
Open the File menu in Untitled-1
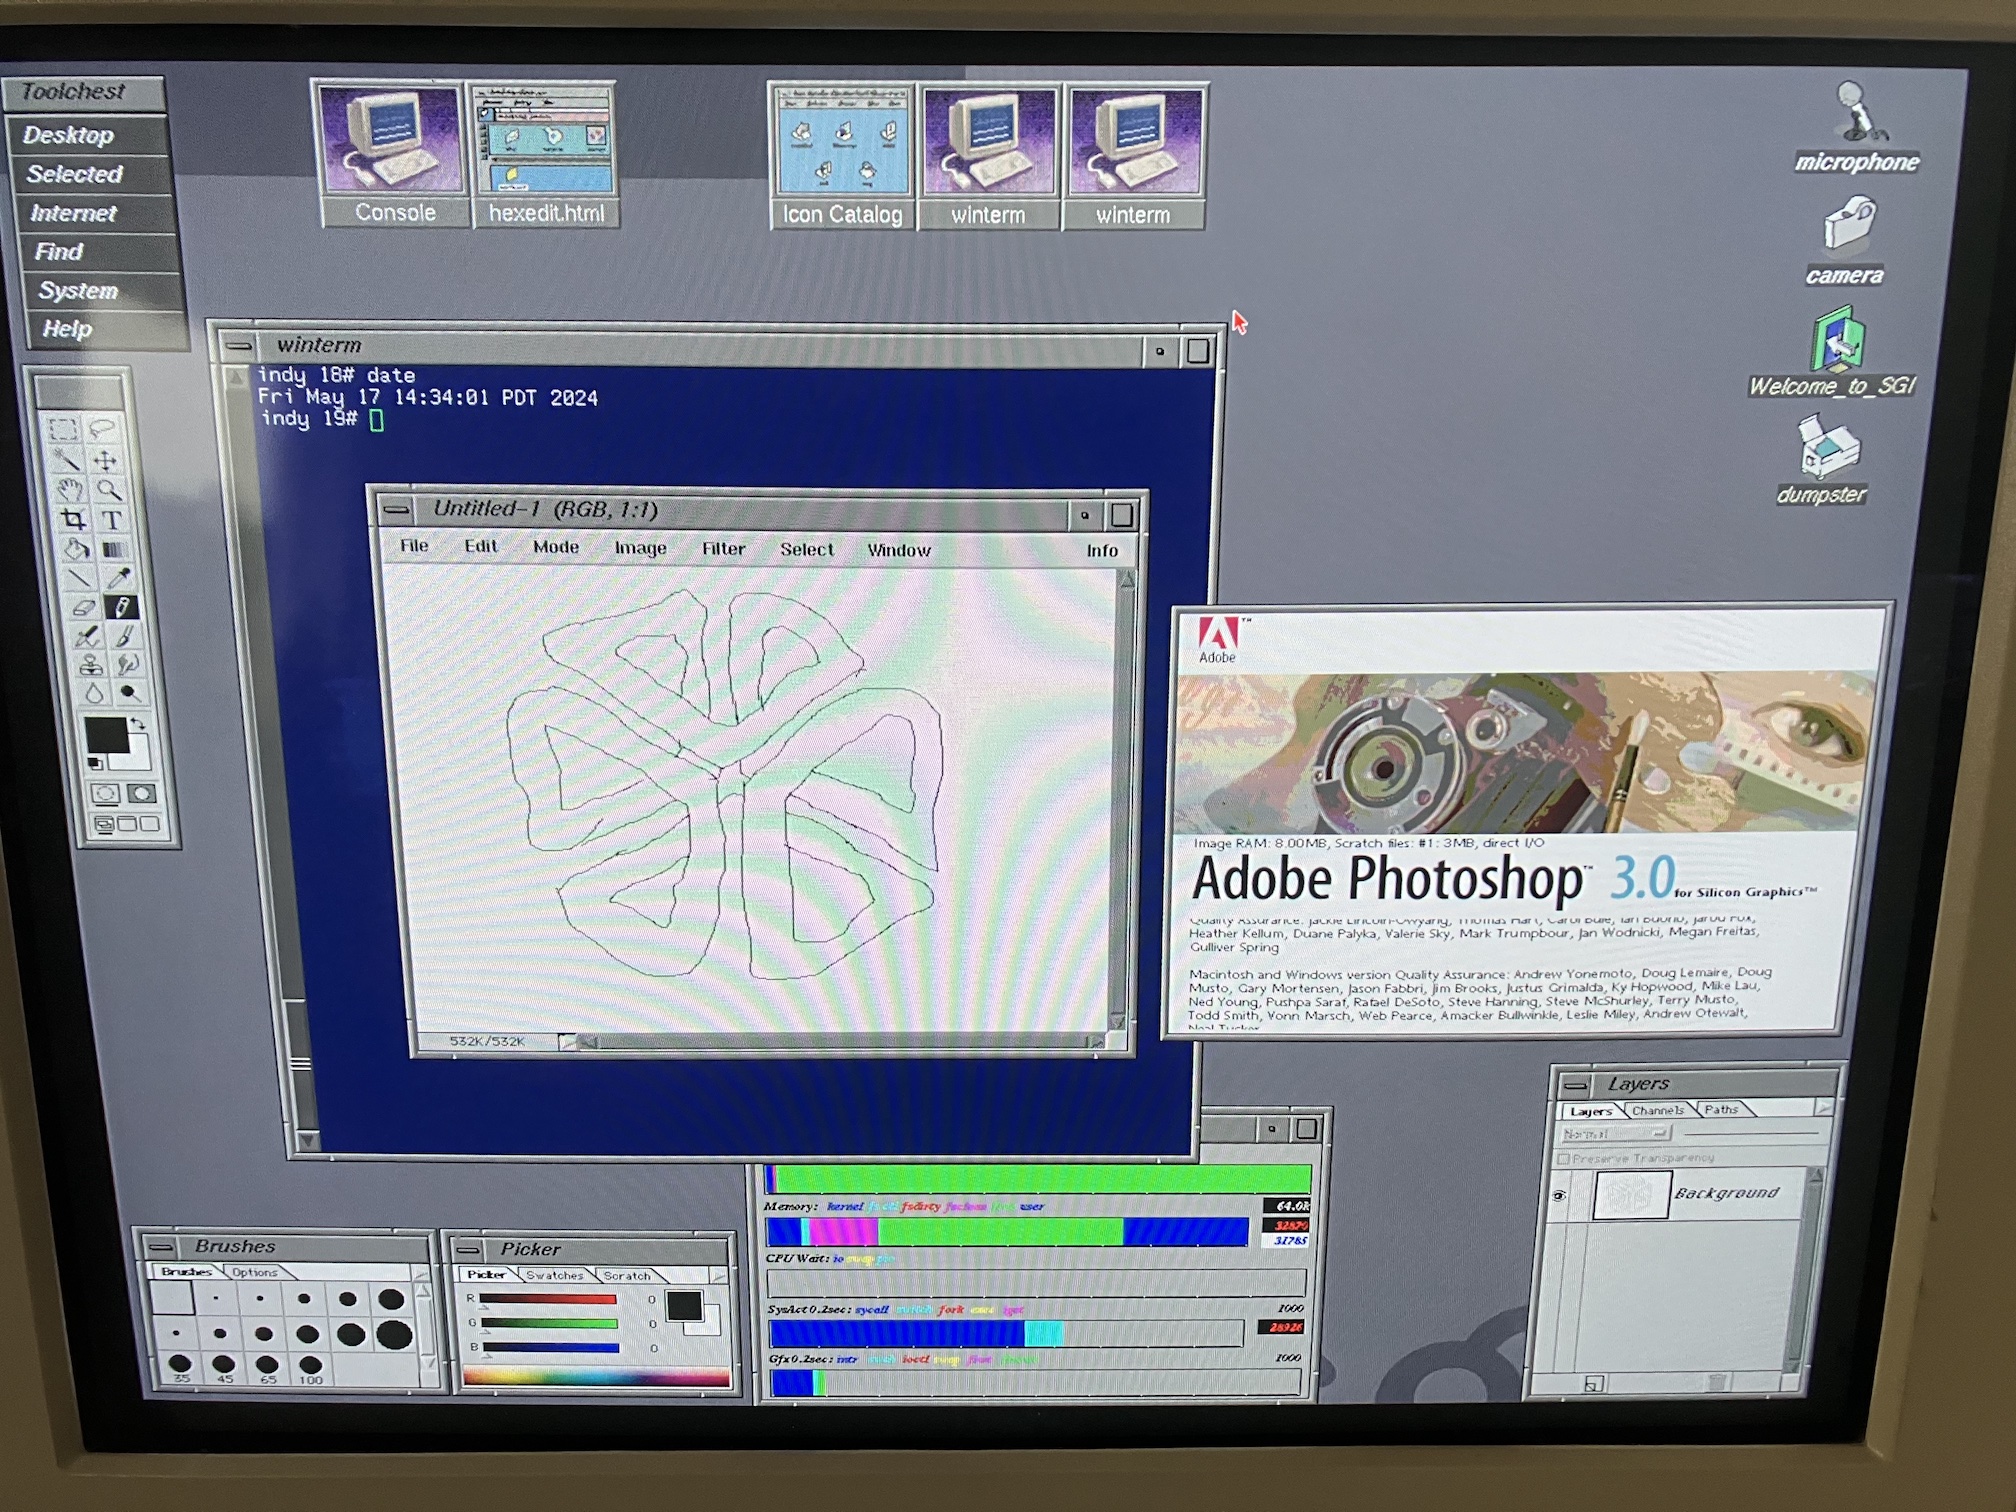coord(414,546)
